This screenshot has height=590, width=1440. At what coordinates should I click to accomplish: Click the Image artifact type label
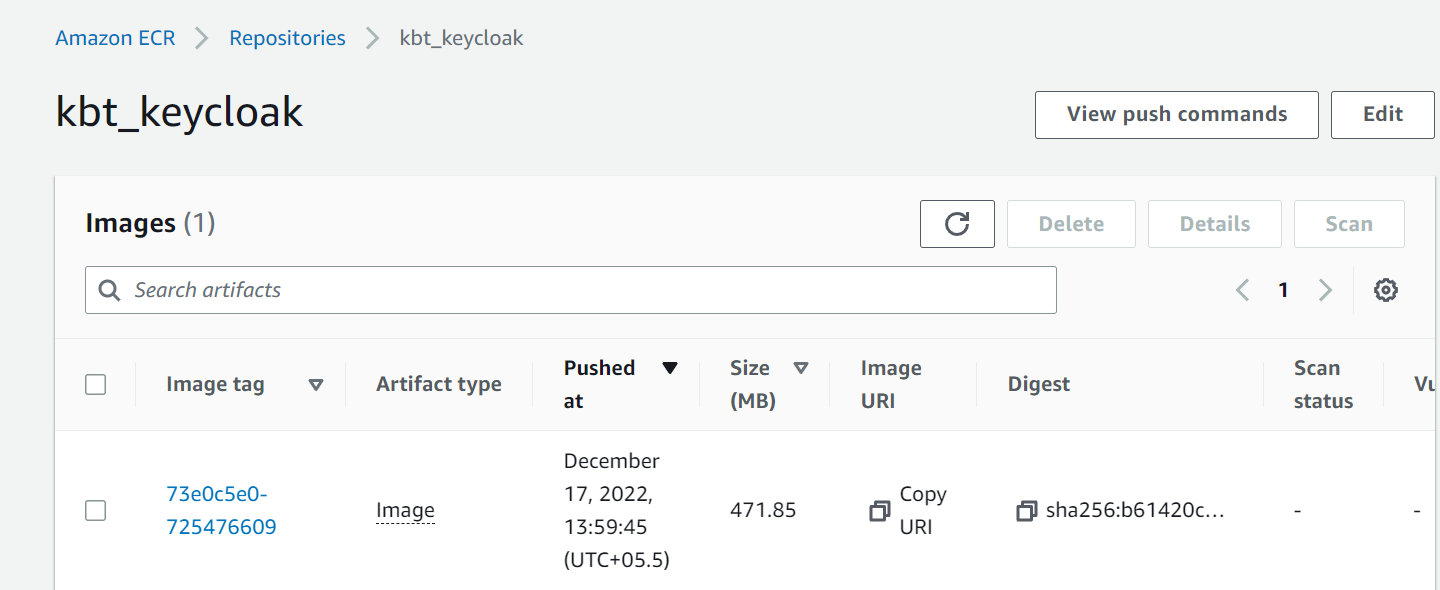405,510
